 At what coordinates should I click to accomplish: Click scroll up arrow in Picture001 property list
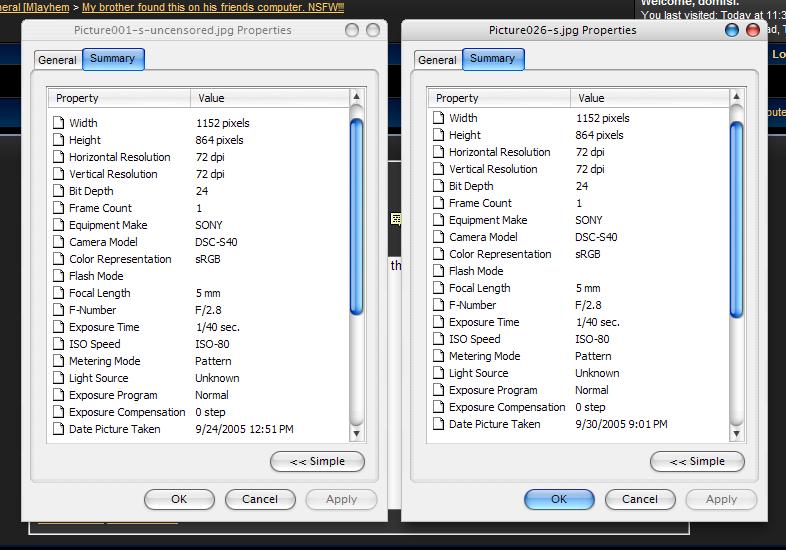pos(356,96)
